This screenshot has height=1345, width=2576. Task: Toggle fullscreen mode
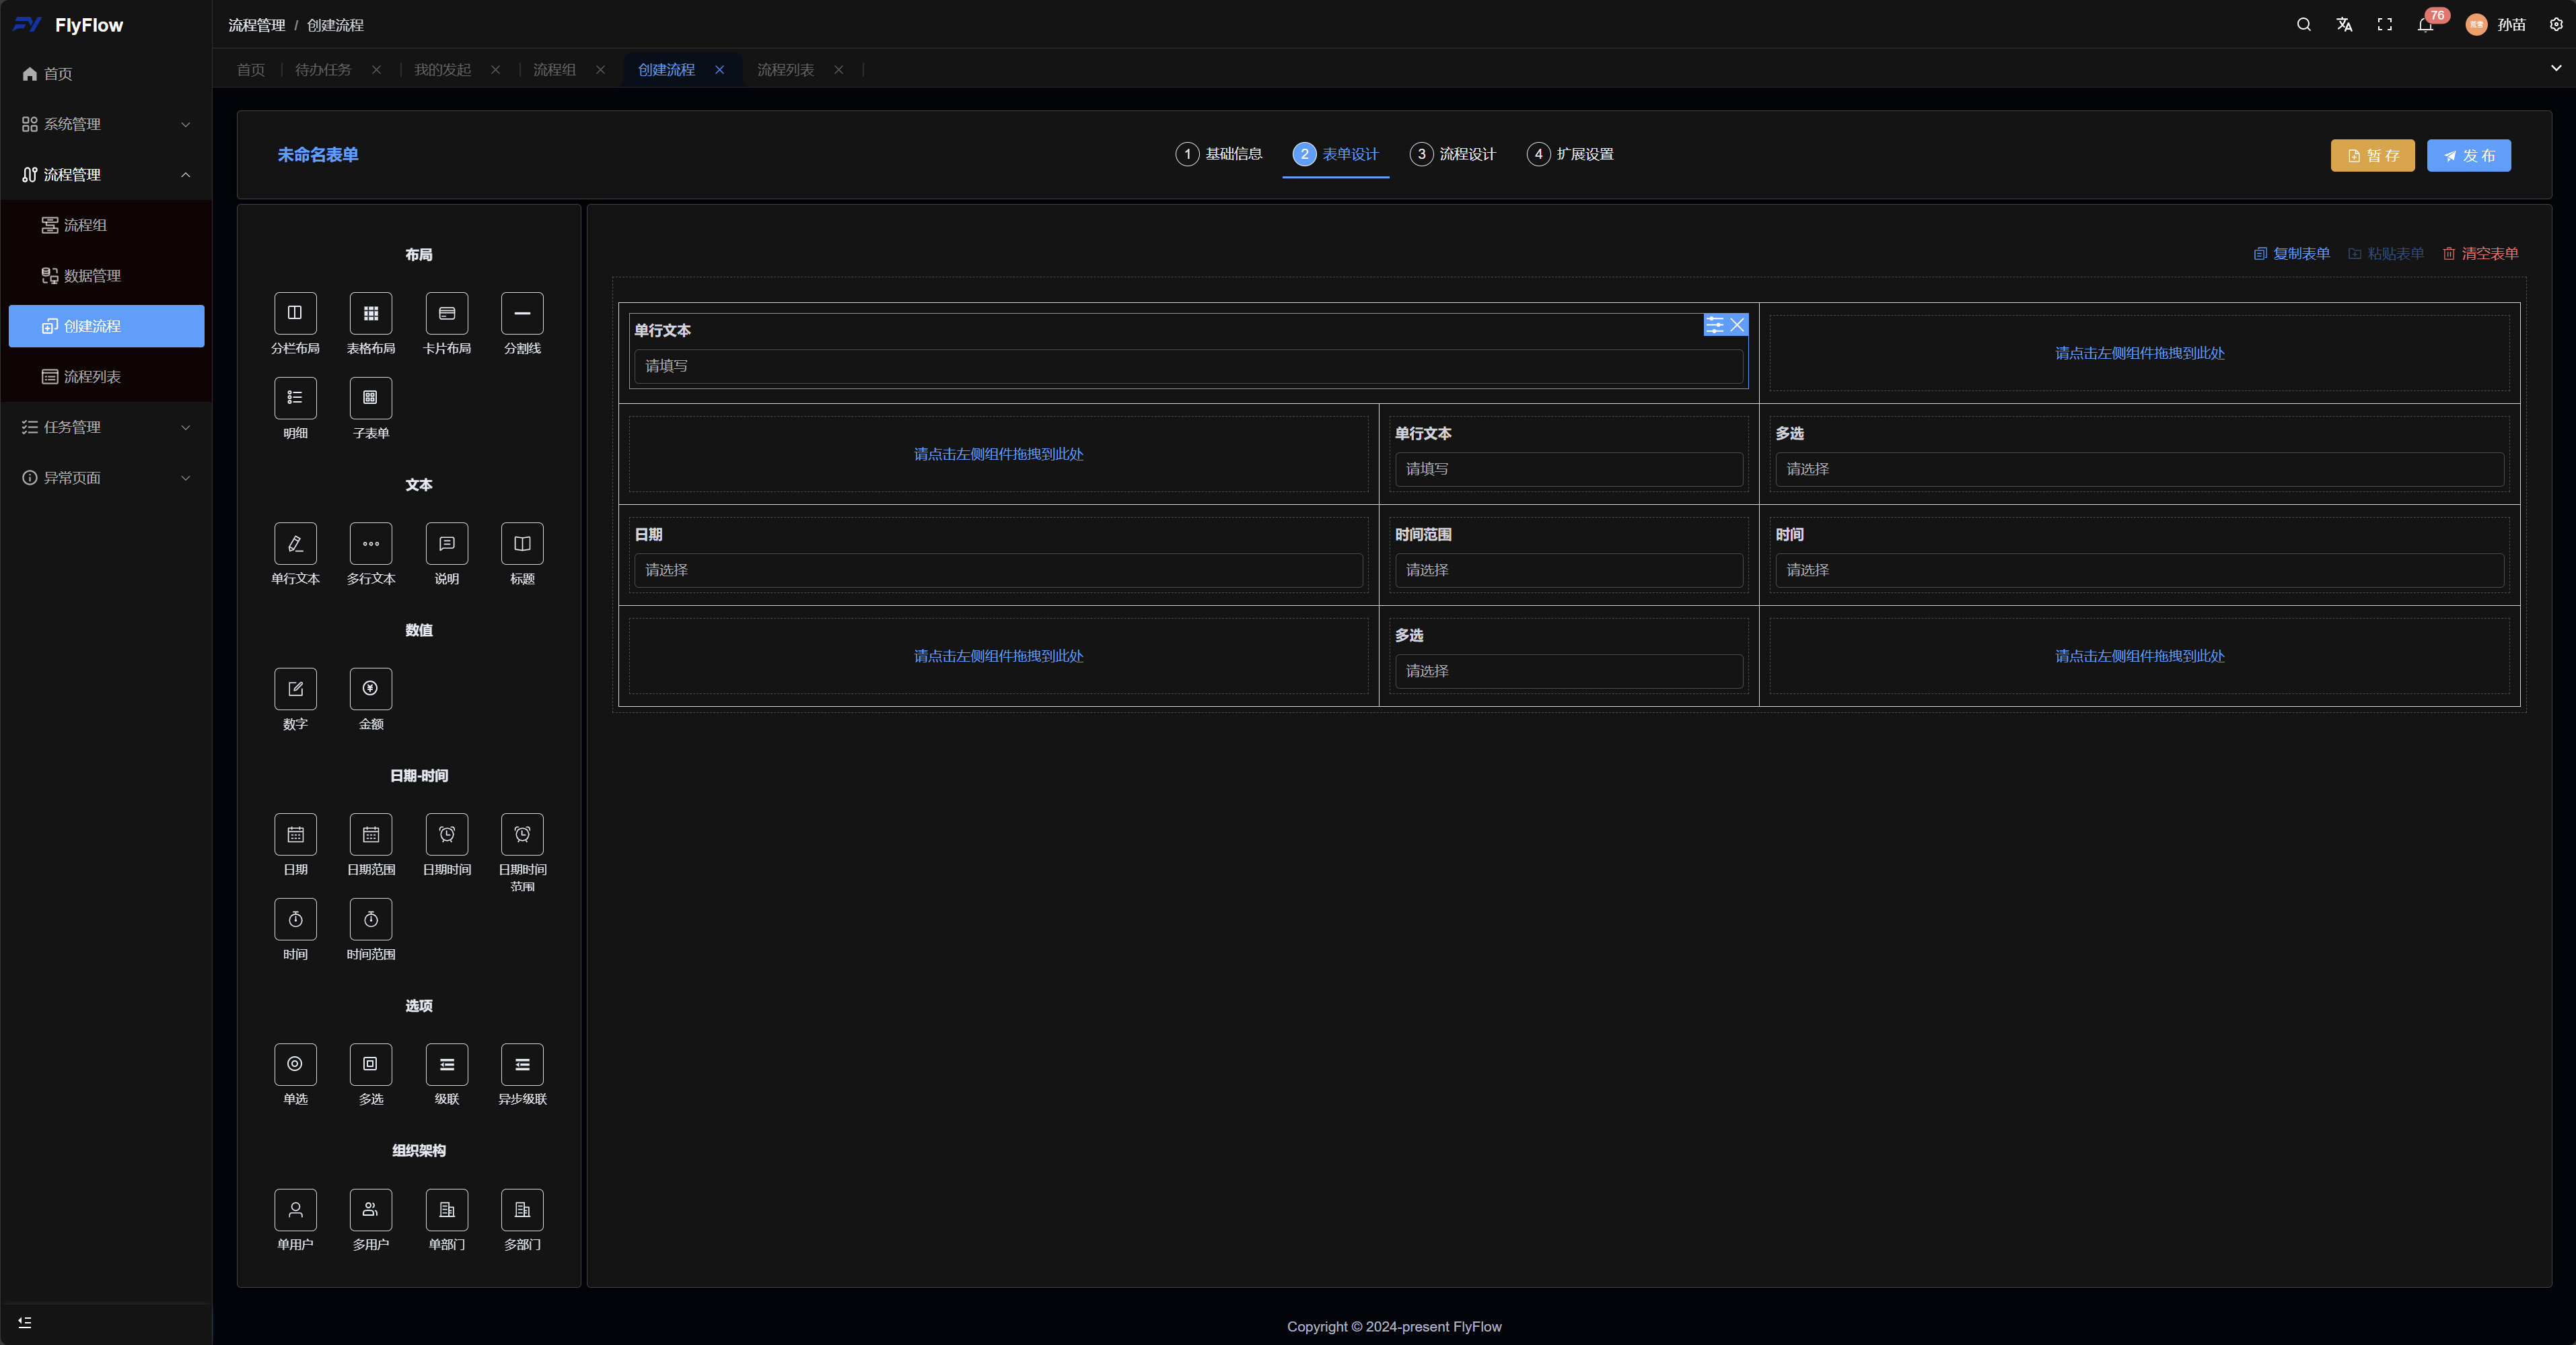(x=2385, y=24)
